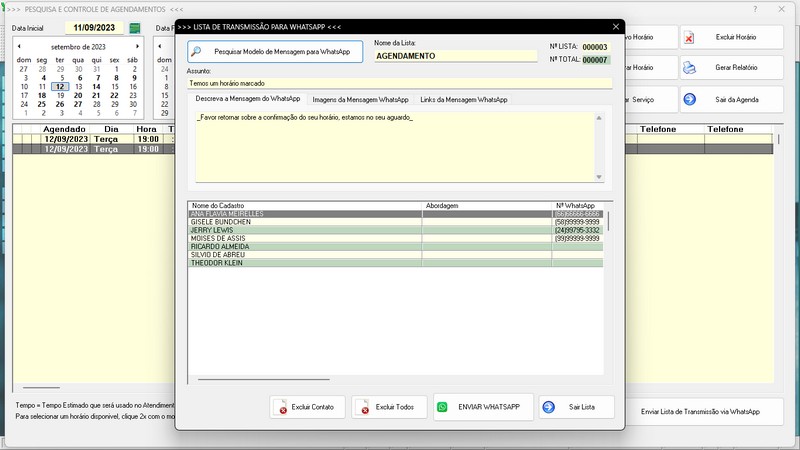Click the blue arrow icon on Sair da Agenda
The image size is (800, 450).
tap(690, 99)
